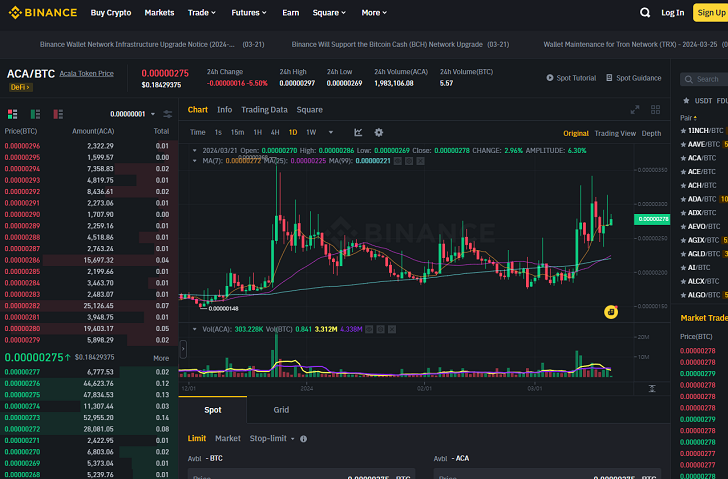
Task: Click the pair Search input field
Action: tap(705, 79)
